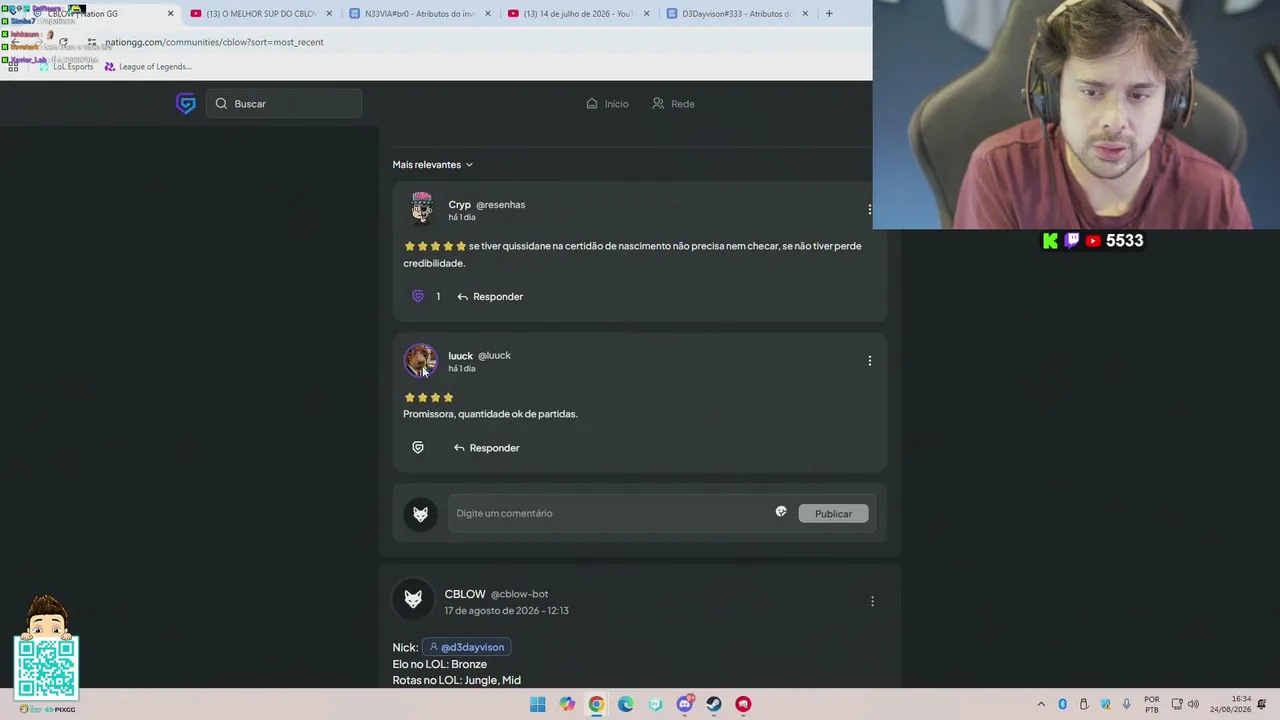
Task: Click the POR PTB language indicator
Action: [1152, 704]
